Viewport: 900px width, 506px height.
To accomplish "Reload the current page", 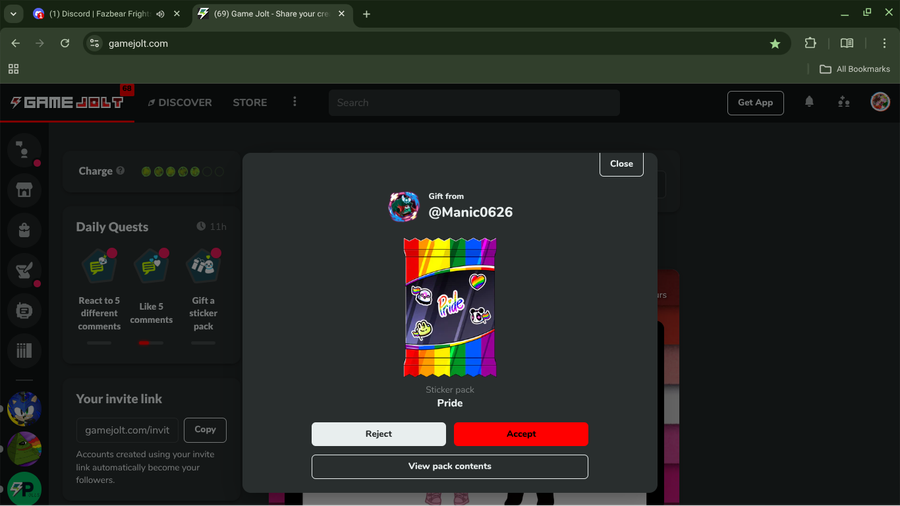I will [x=65, y=43].
